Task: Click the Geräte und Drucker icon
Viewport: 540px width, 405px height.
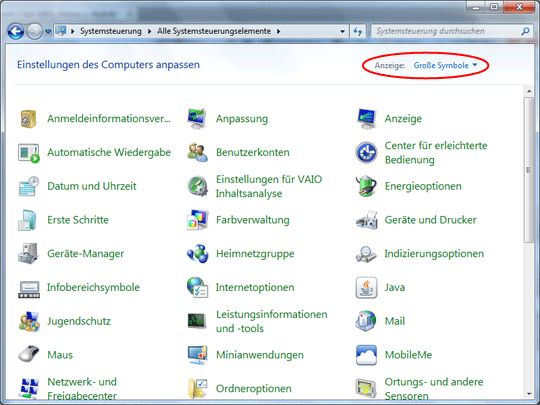Action: tap(366, 220)
